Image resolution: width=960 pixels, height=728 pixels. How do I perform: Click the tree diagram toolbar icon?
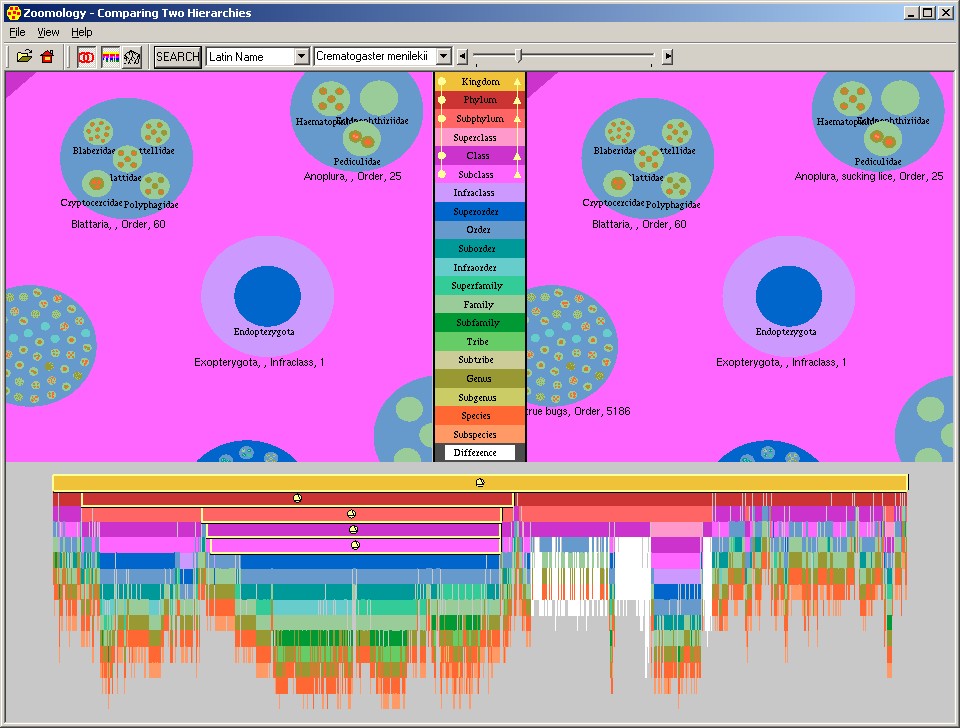pos(132,57)
